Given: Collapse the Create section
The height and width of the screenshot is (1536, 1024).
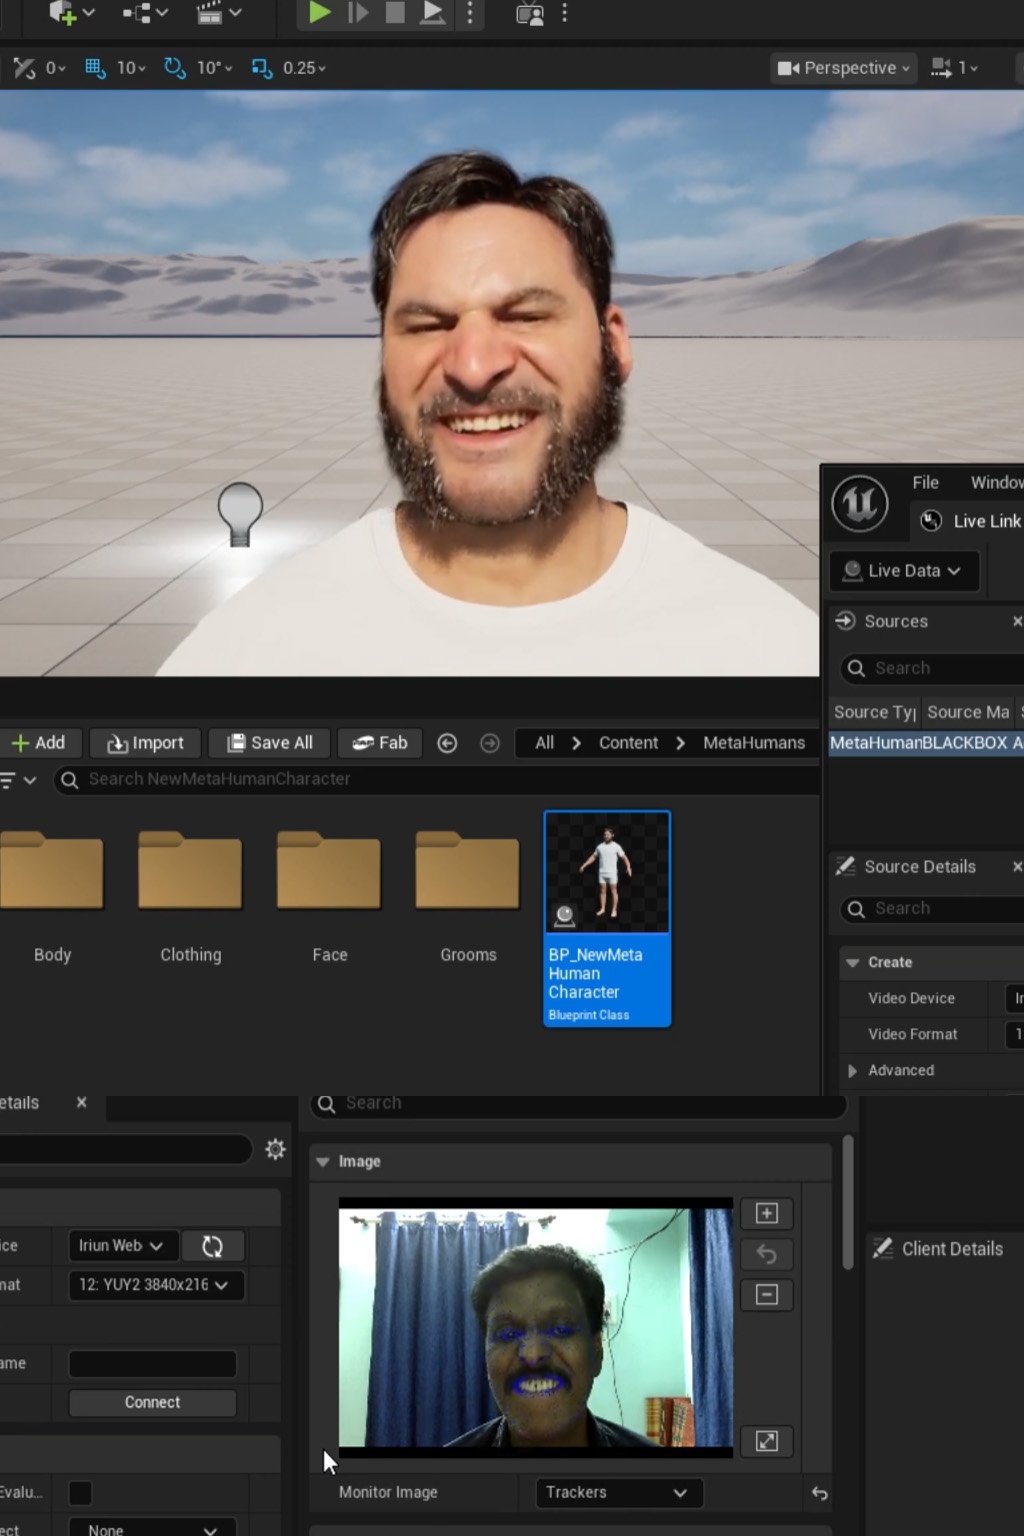Looking at the screenshot, I should 853,962.
